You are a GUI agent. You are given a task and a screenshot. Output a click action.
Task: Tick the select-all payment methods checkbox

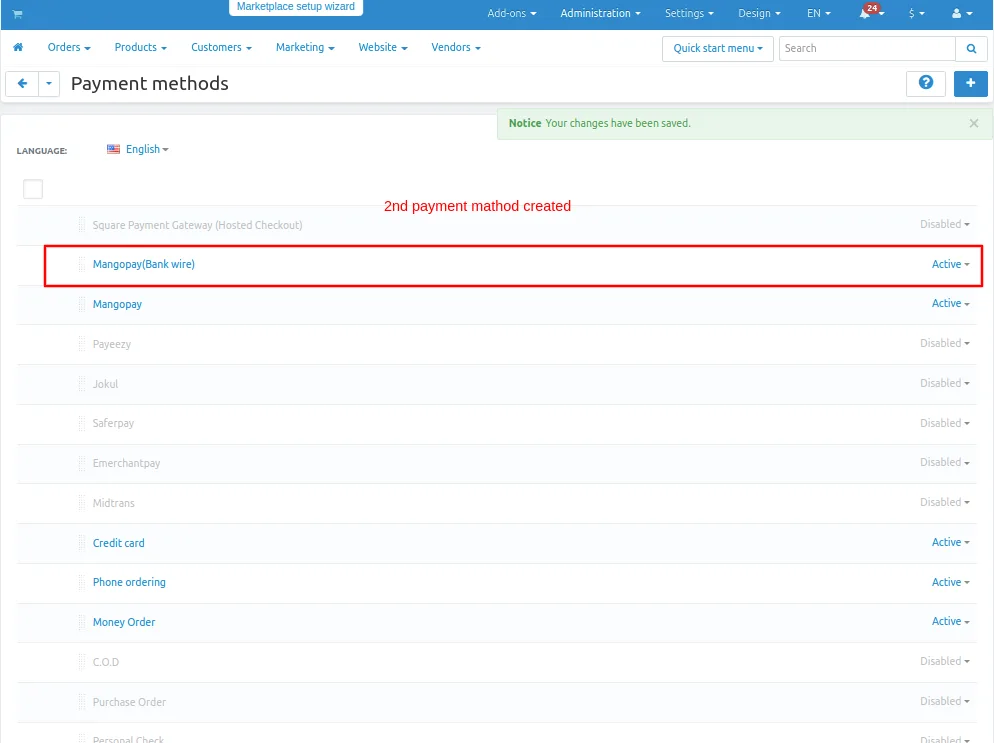pyautogui.click(x=33, y=189)
